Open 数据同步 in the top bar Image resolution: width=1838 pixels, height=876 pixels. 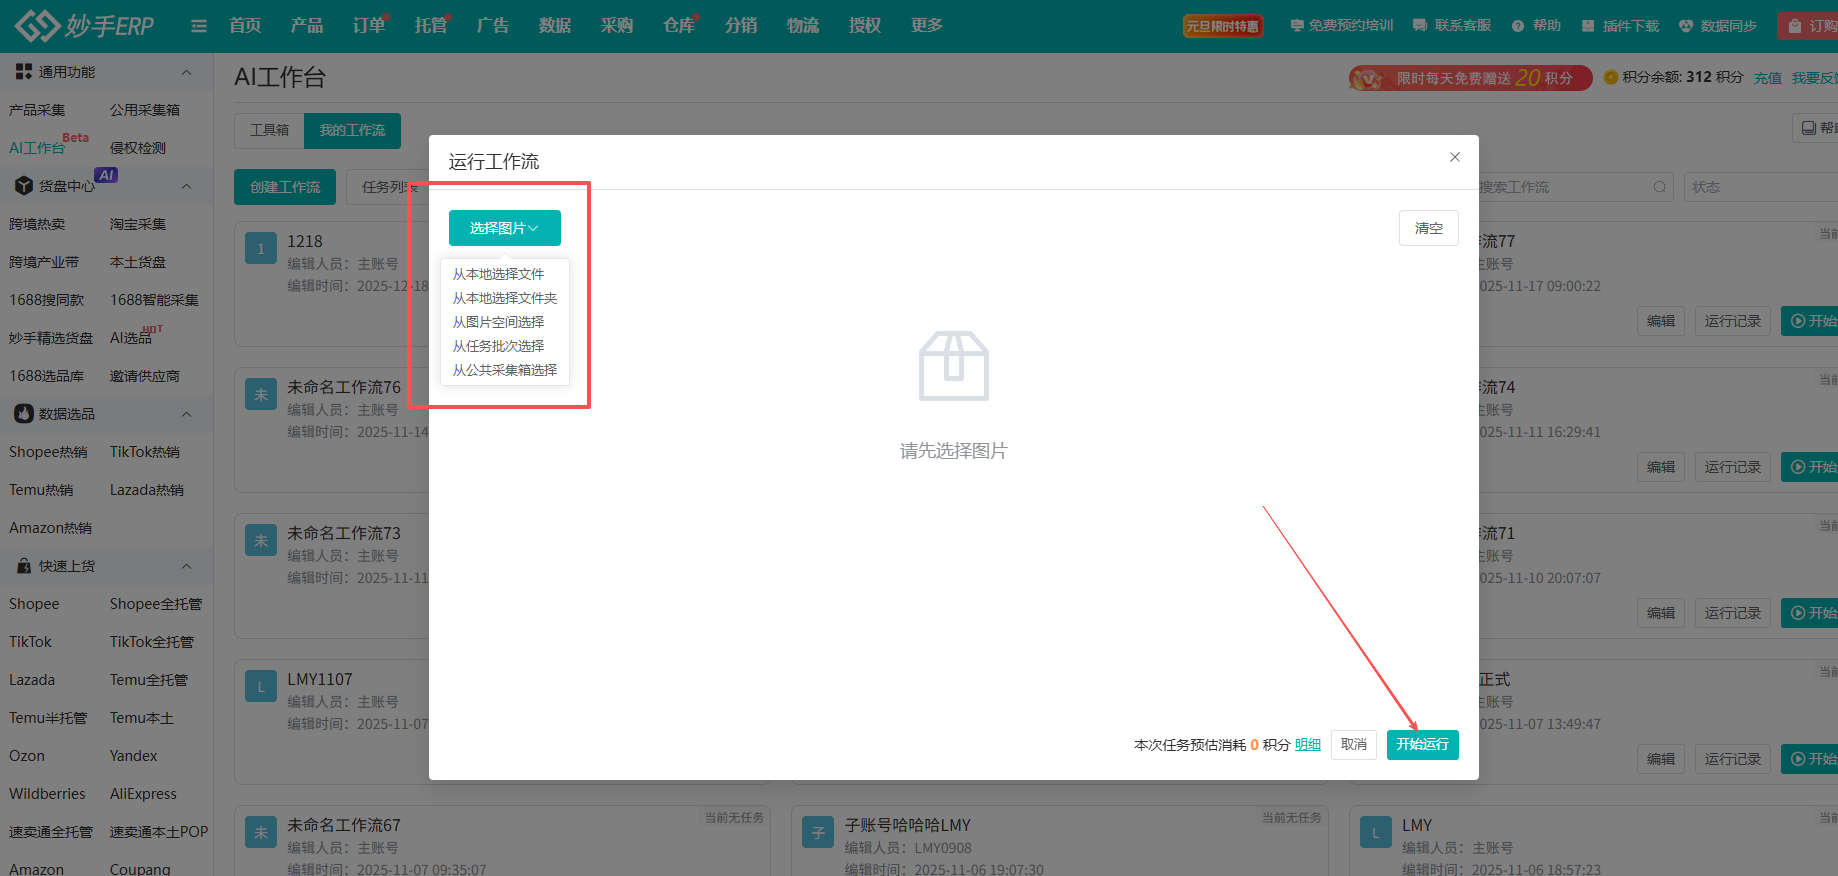click(1718, 26)
